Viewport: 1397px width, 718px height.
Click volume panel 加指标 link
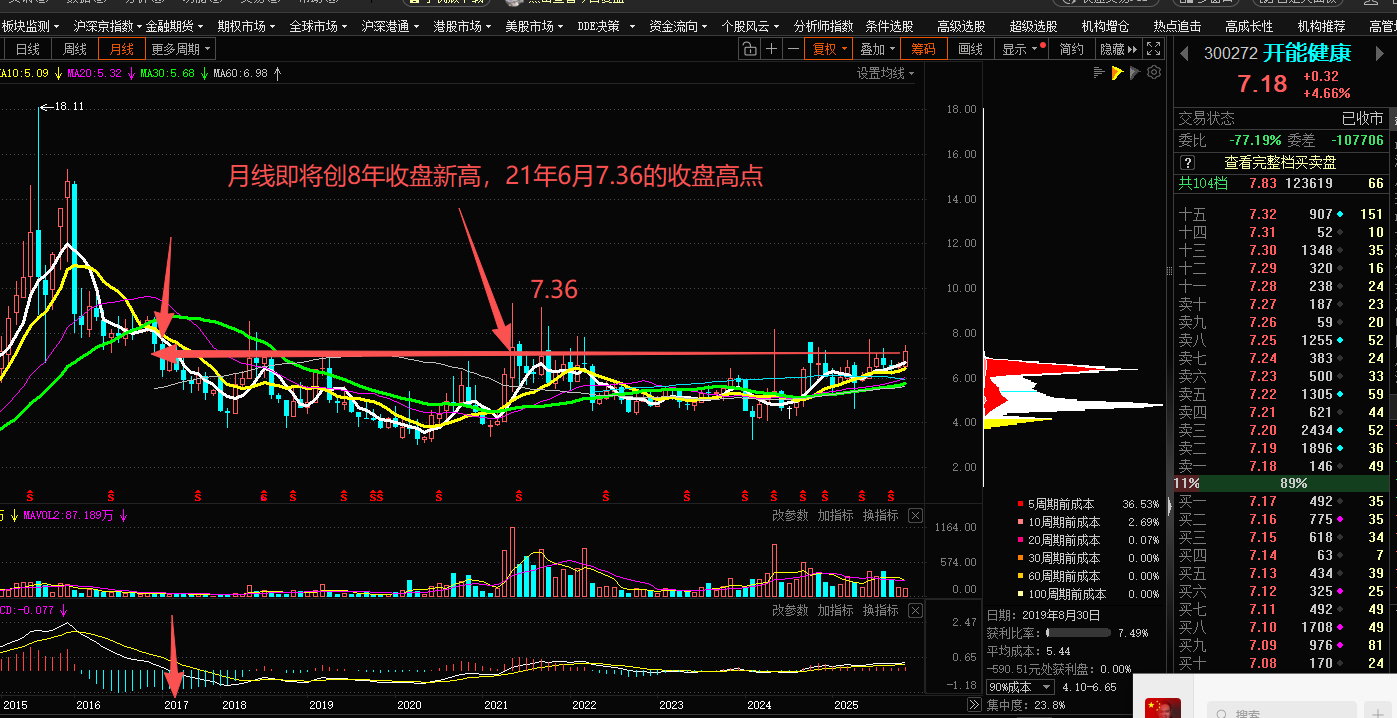click(x=835, y=515)
